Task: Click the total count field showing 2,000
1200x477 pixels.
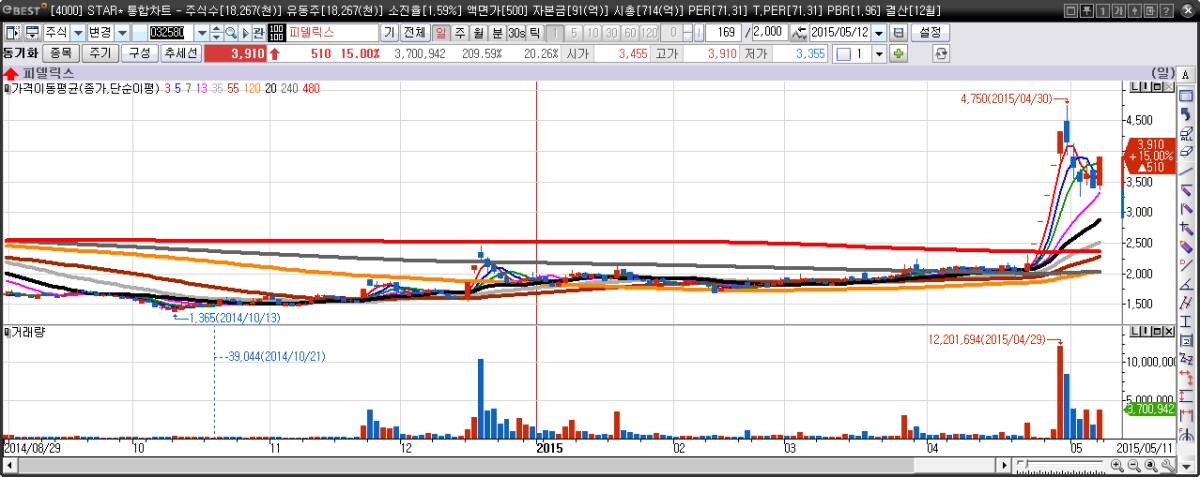Action: point(770,33)
